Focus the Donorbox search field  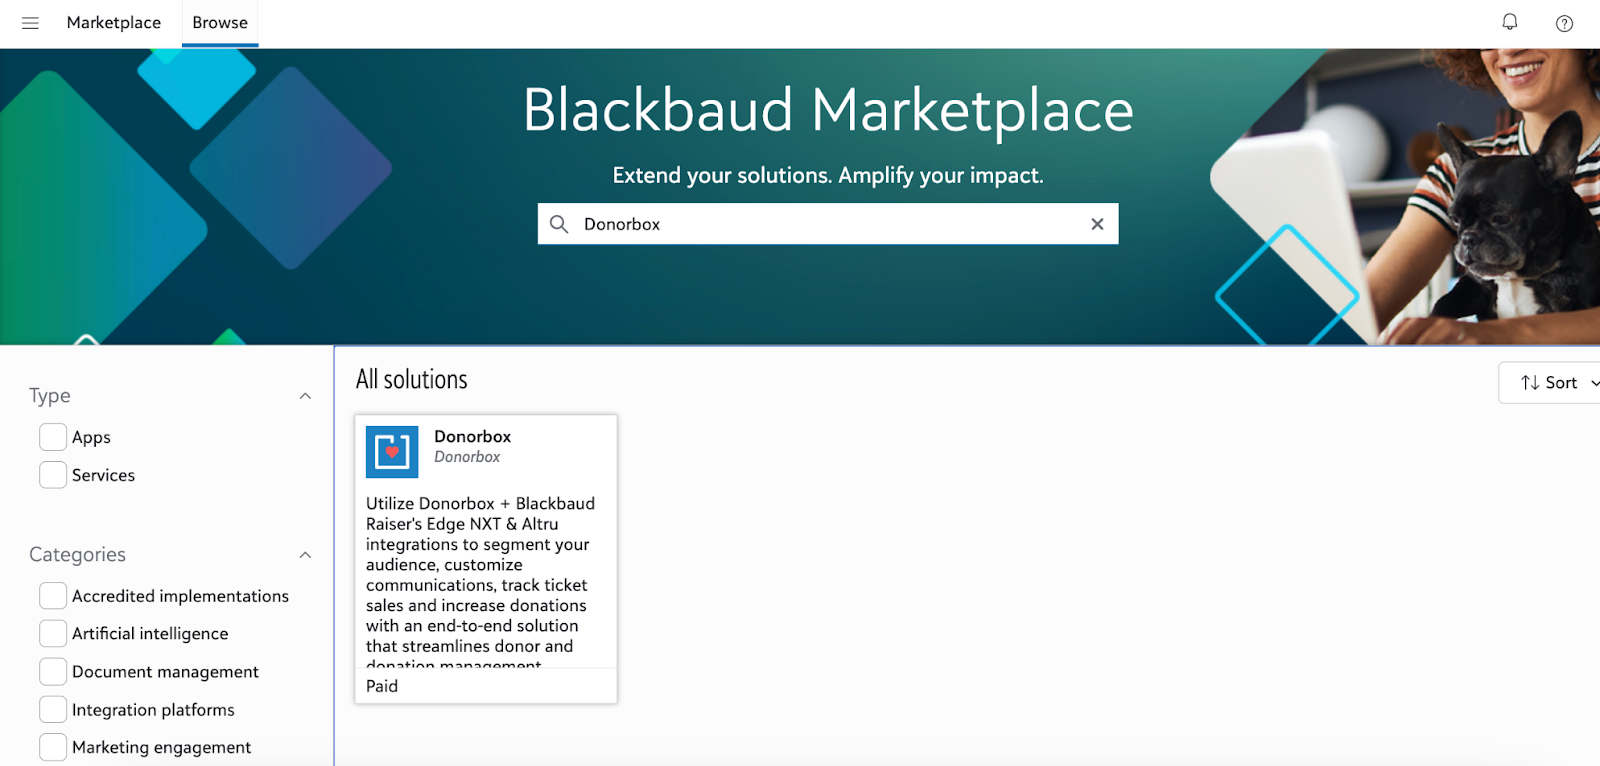828,224
